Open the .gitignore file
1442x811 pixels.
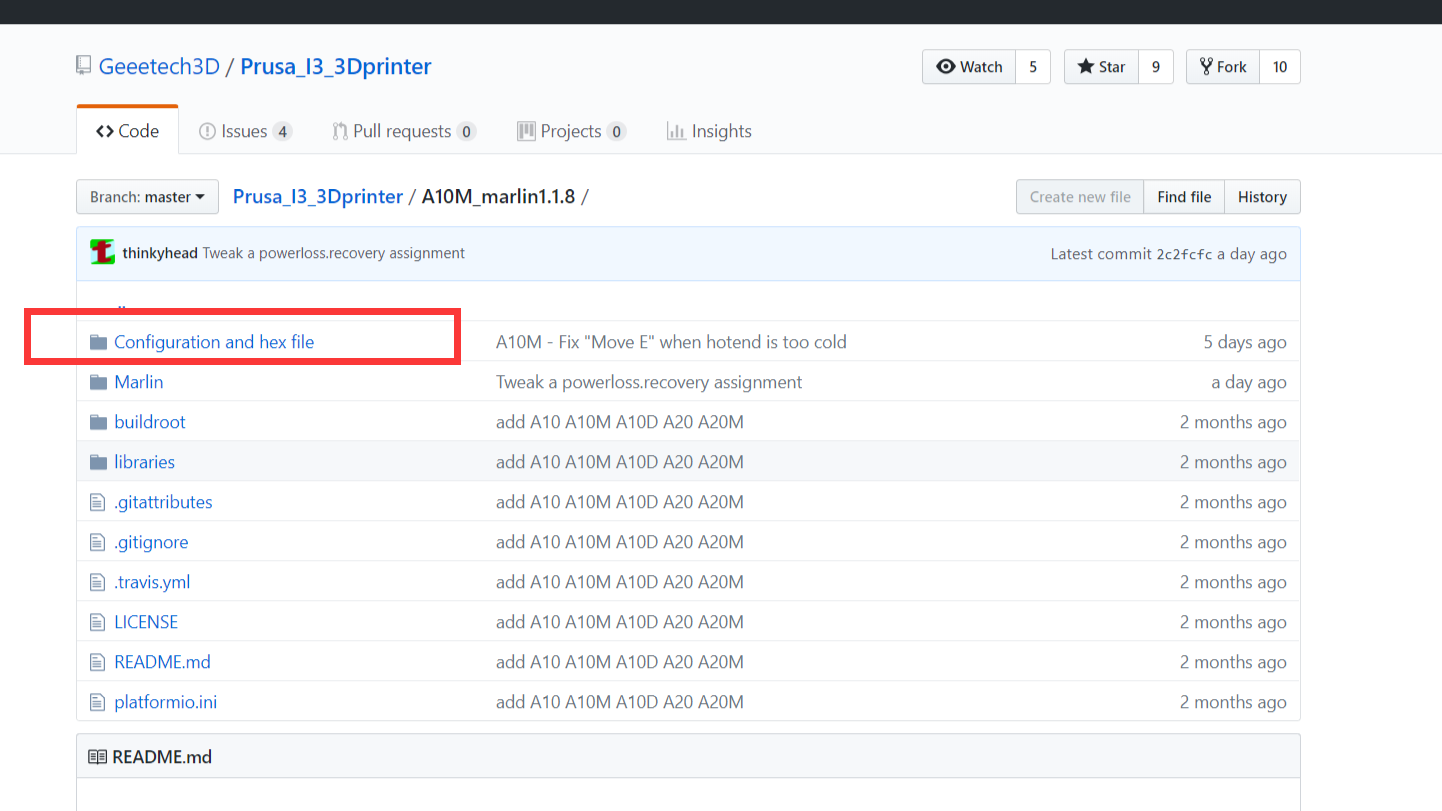coord(151,542)
